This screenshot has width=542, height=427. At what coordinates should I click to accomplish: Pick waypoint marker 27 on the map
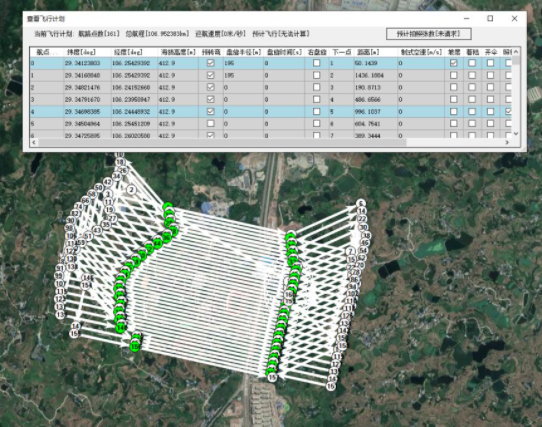[x=113, y=219]
